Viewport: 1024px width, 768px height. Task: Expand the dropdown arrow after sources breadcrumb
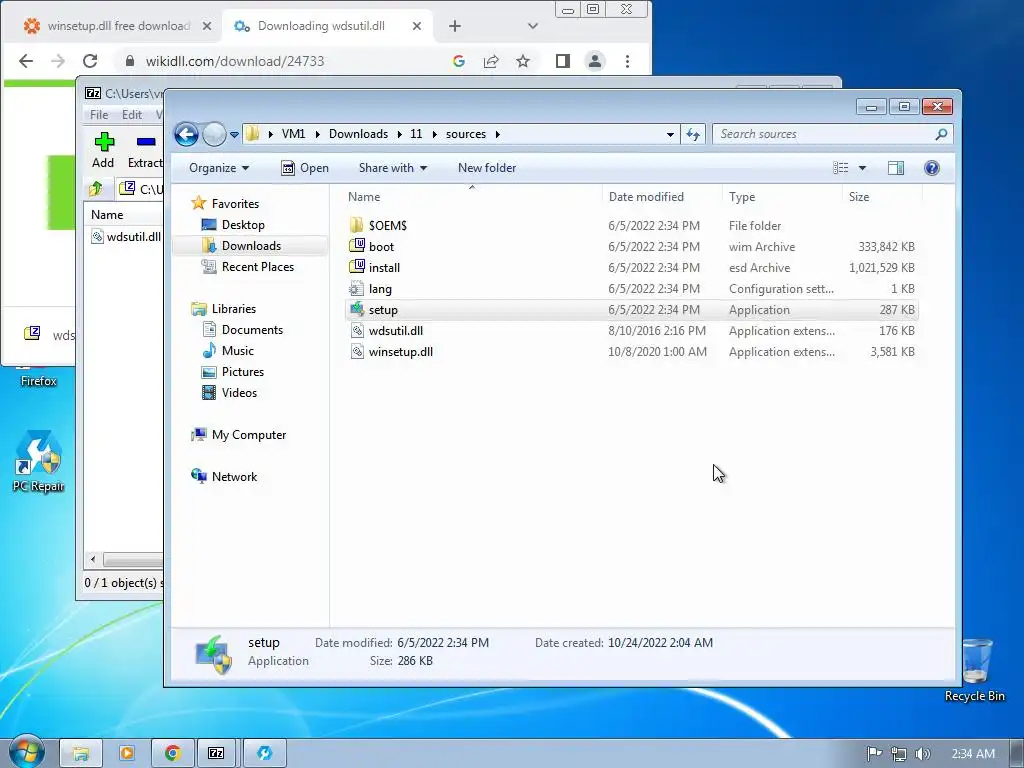click(498, 134)
